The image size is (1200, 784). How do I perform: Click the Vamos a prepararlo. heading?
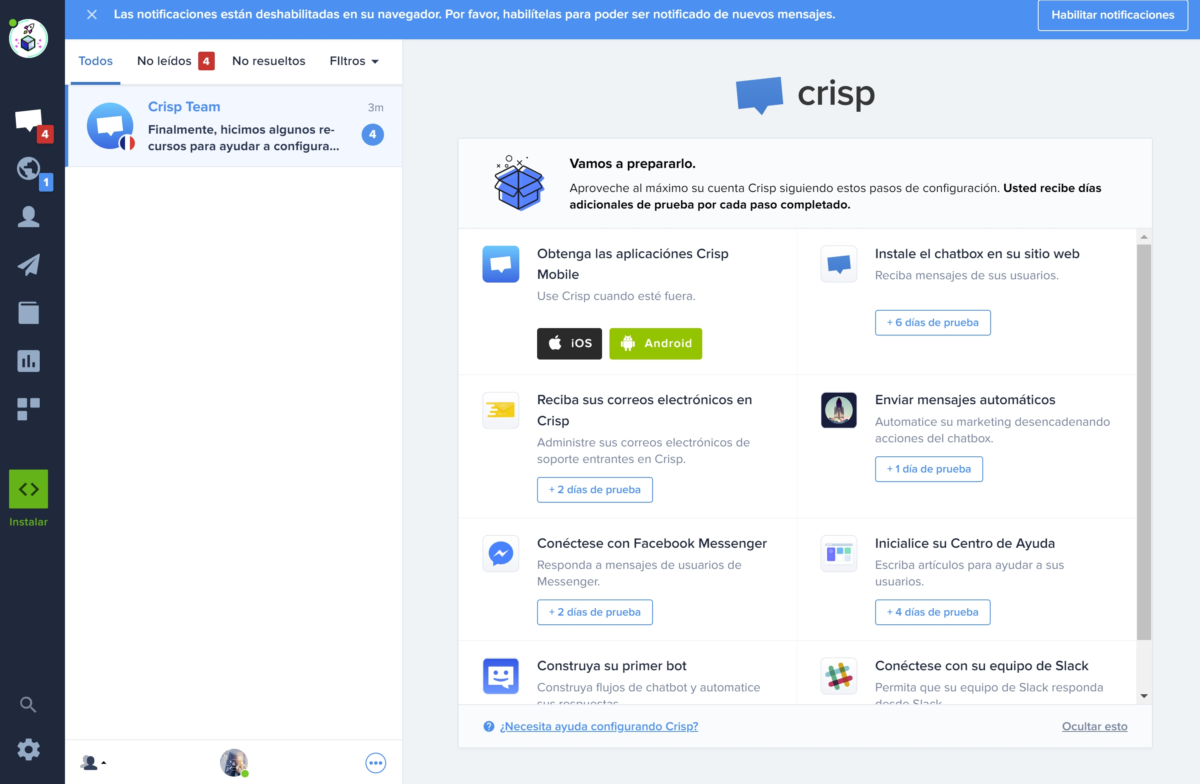point(632,164)
